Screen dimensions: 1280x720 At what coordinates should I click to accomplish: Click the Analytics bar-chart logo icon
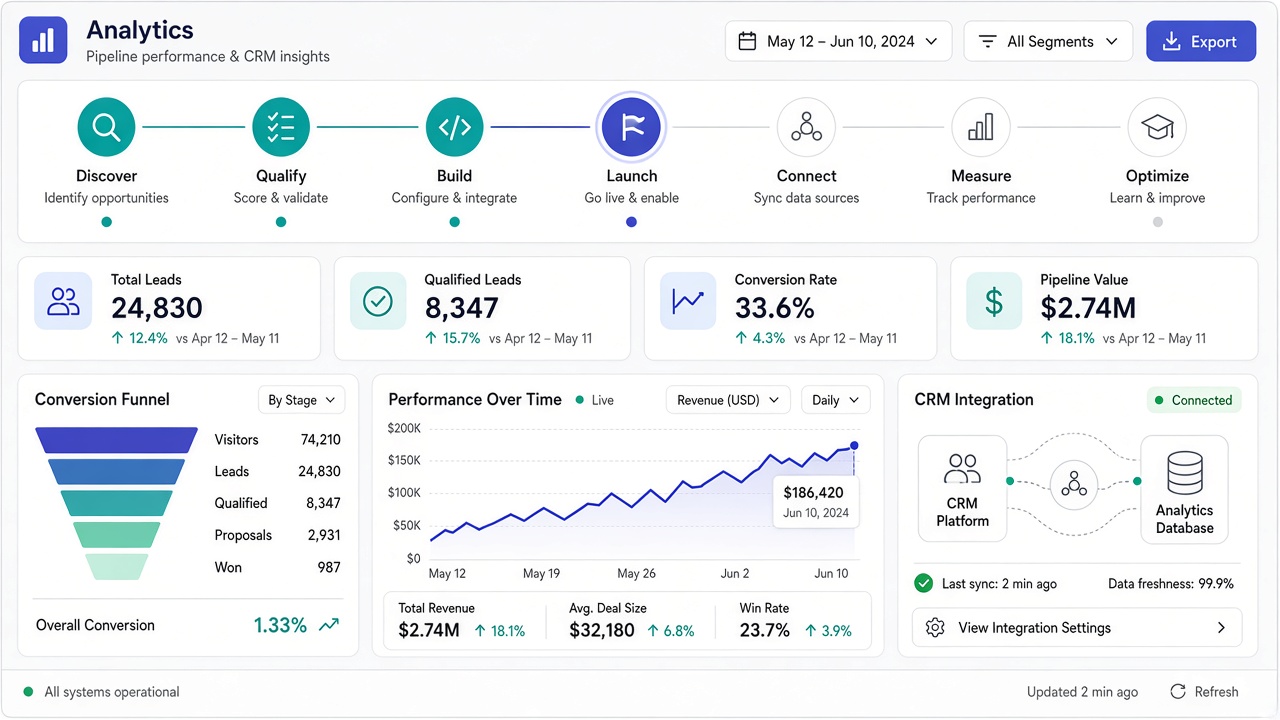(43, 40)
